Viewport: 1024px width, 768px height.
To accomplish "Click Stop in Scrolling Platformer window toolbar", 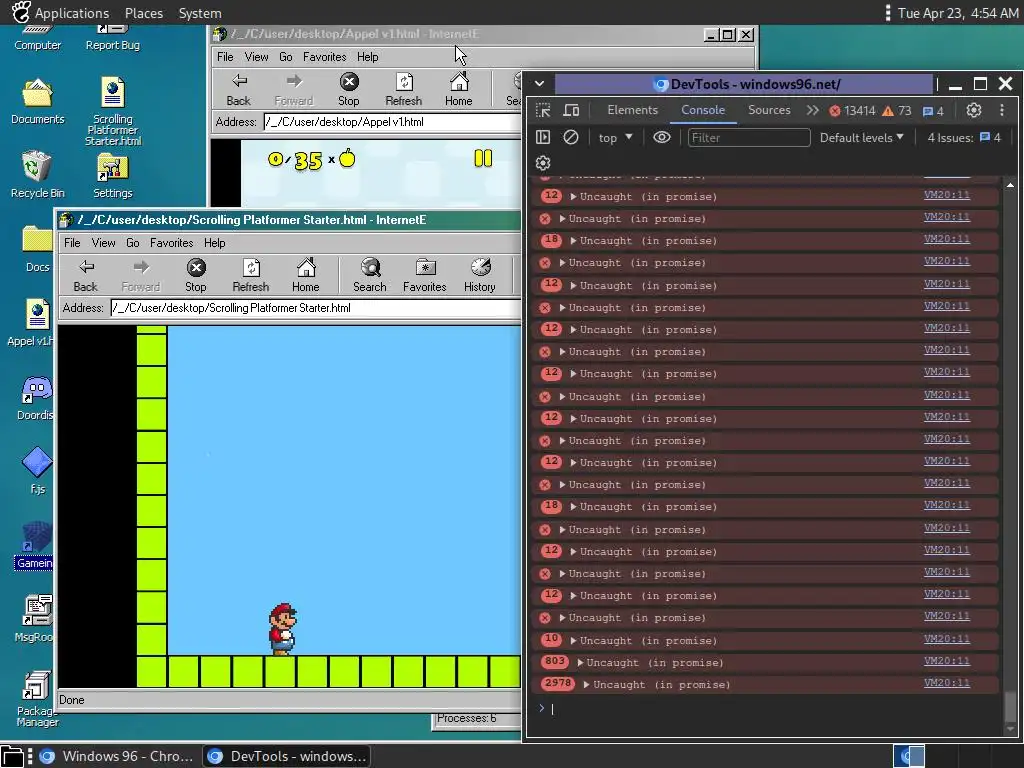I will (x=196, y=275).
